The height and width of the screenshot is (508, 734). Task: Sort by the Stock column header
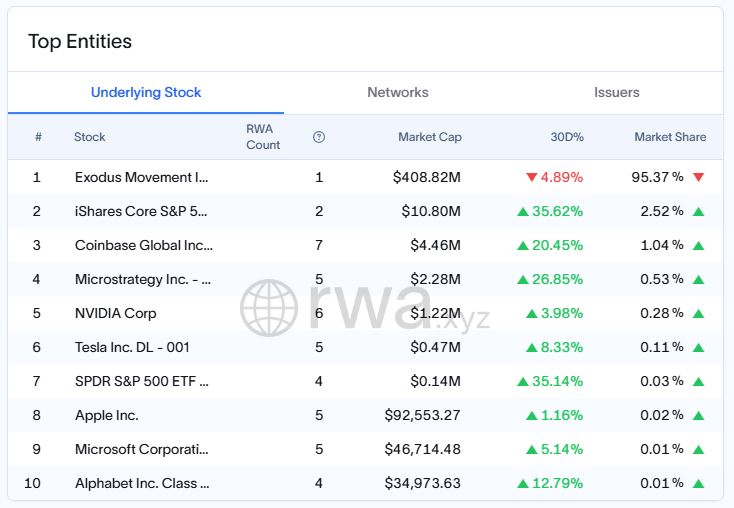pyautogui.click(x=89, y=137)
